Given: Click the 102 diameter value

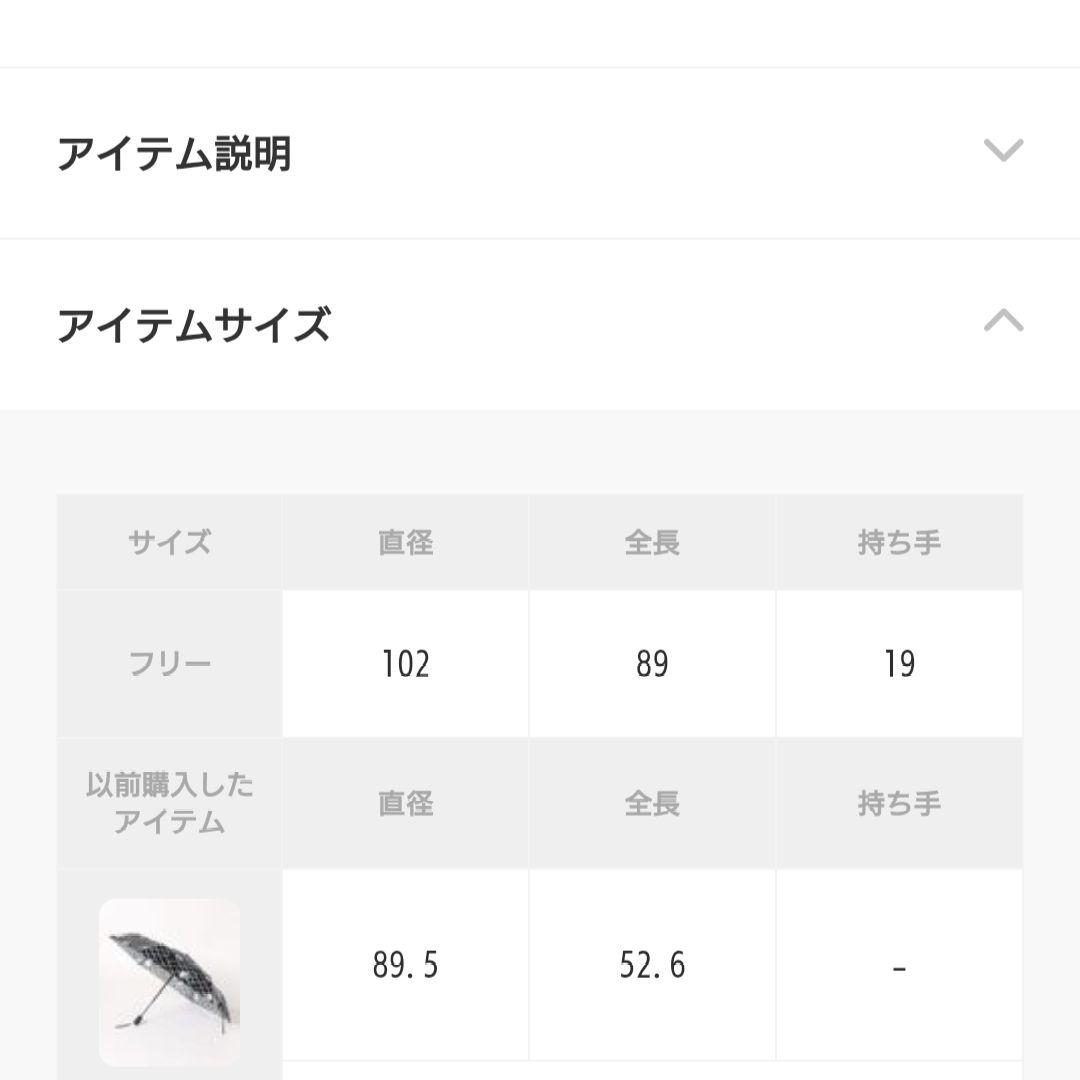Looking at the screenshot, I should pos(405,663).
